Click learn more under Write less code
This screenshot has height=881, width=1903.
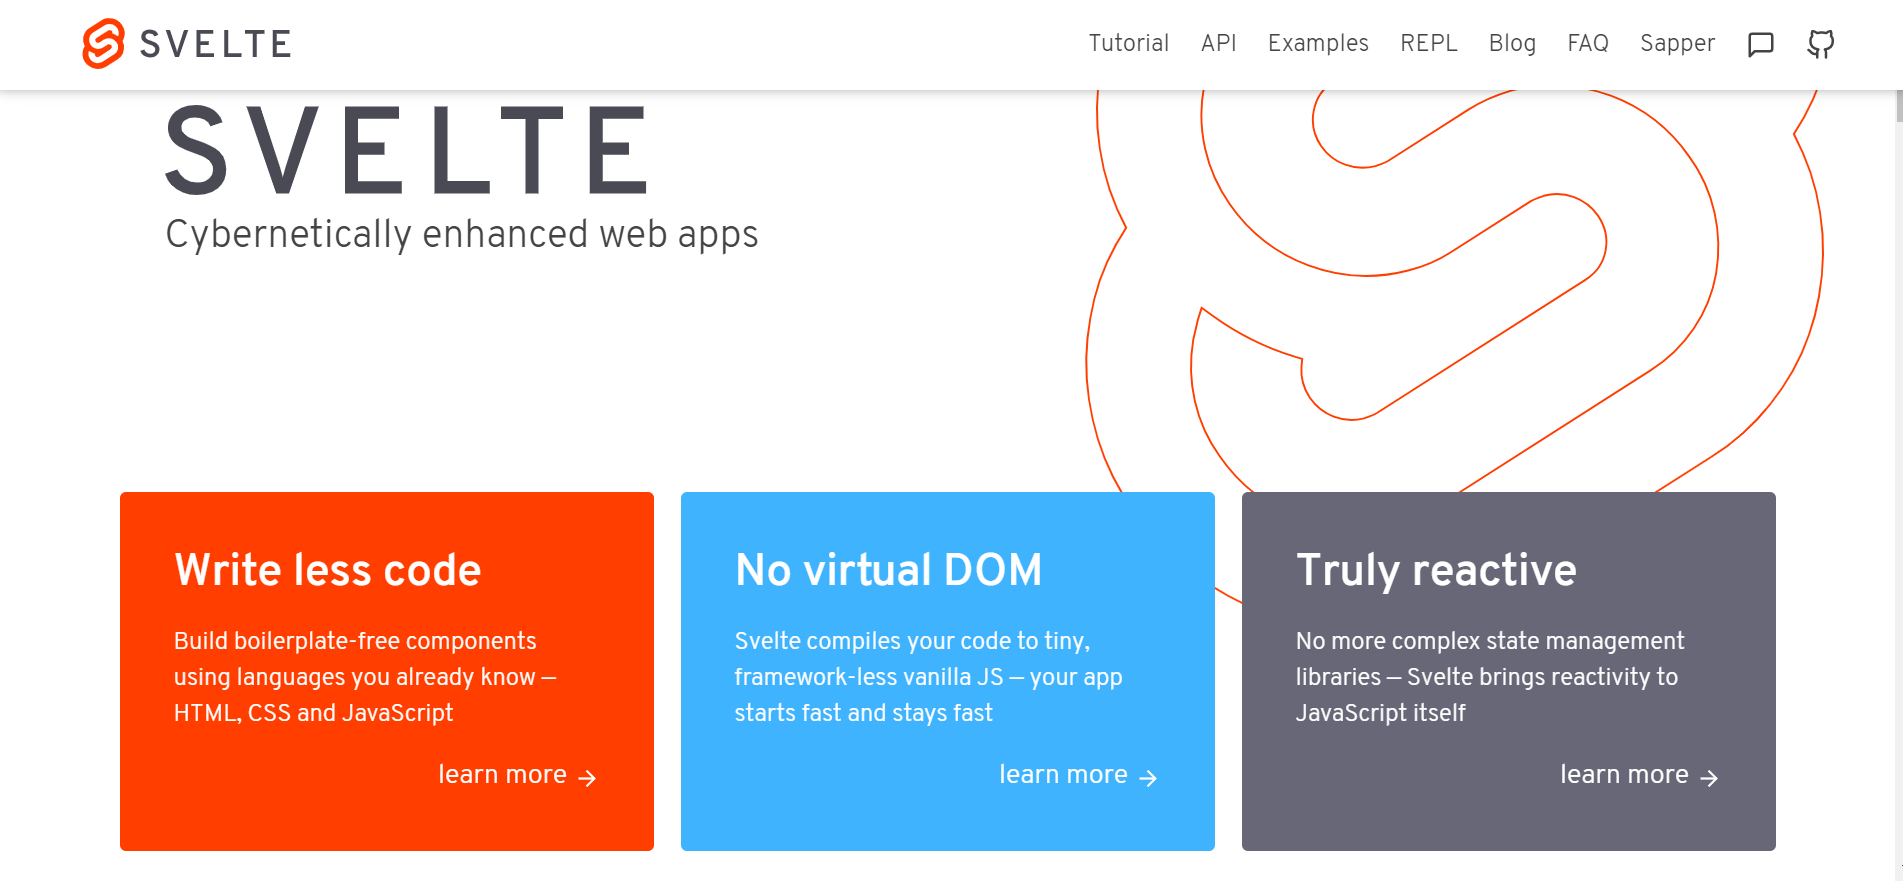click(x=502, y=774)
